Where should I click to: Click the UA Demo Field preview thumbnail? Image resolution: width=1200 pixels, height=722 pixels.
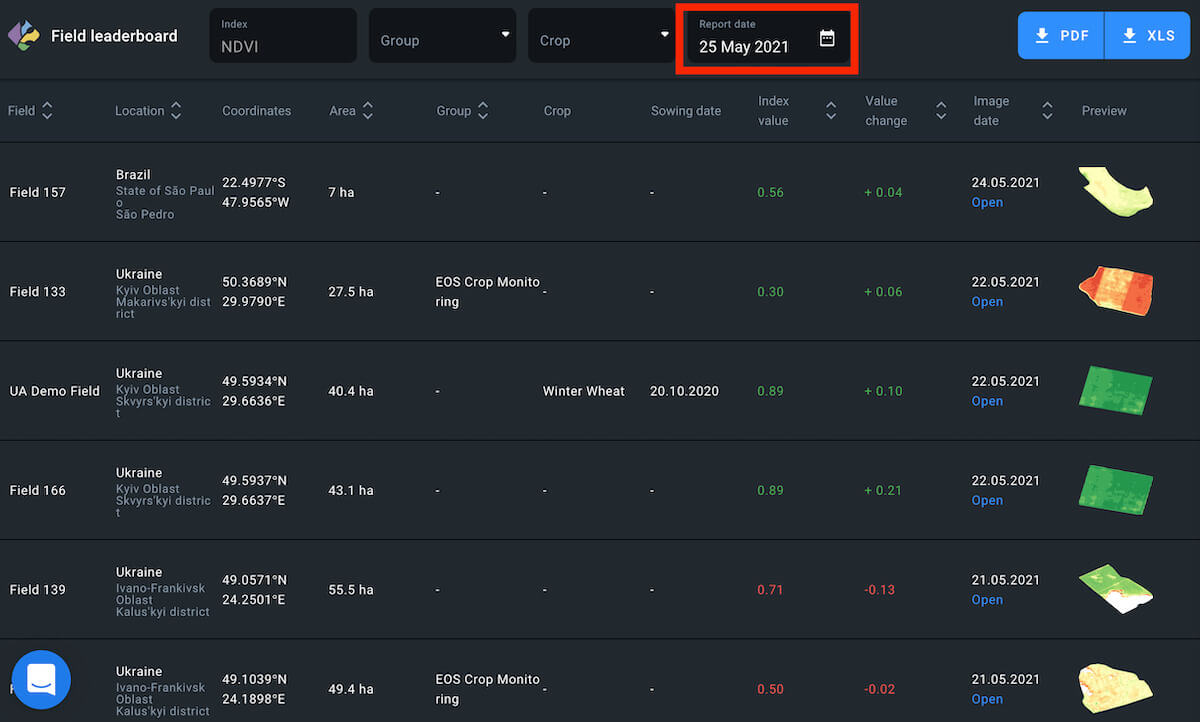(1116, 390)
